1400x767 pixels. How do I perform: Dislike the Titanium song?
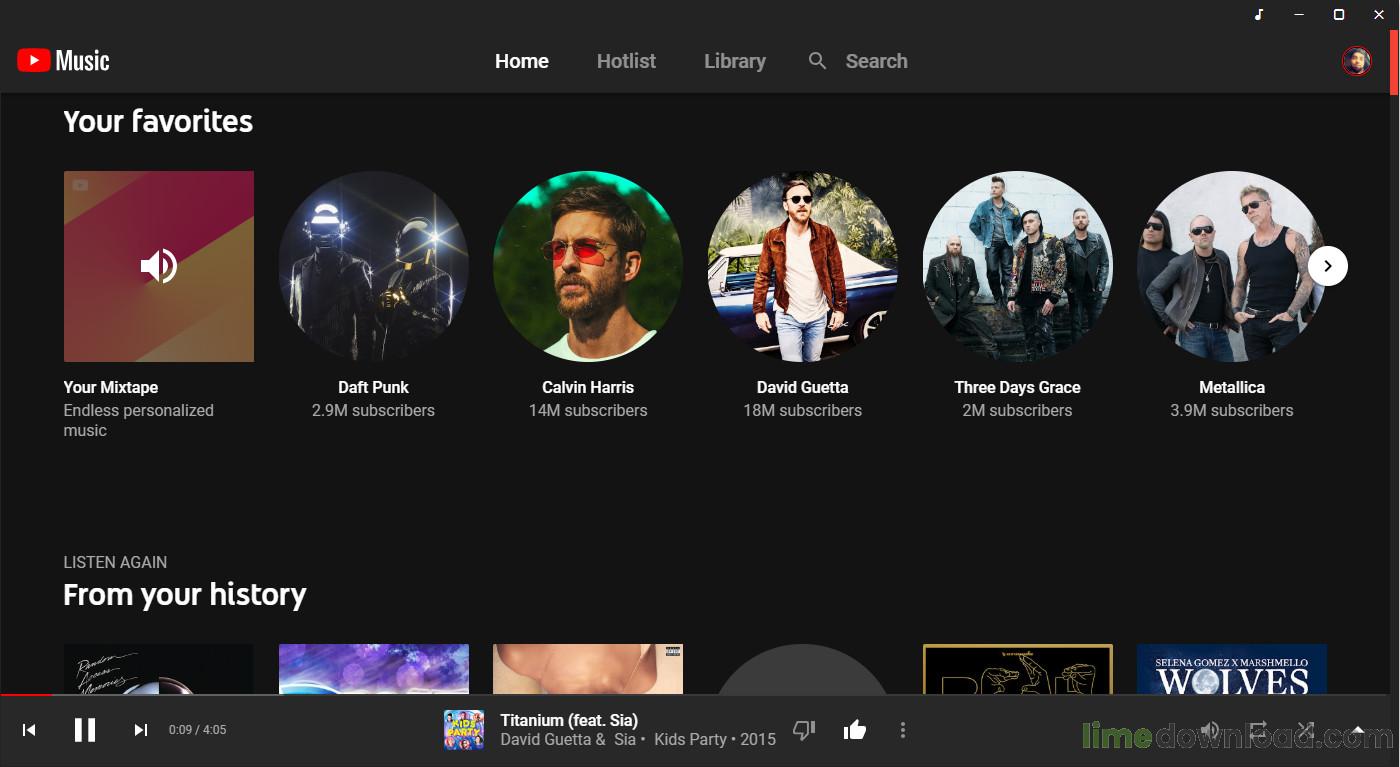pos(804,730)
